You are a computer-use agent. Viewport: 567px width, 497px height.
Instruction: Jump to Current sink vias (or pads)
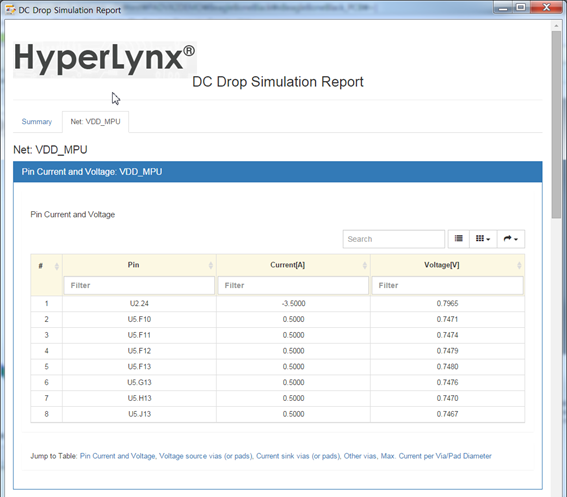[298, 456]
